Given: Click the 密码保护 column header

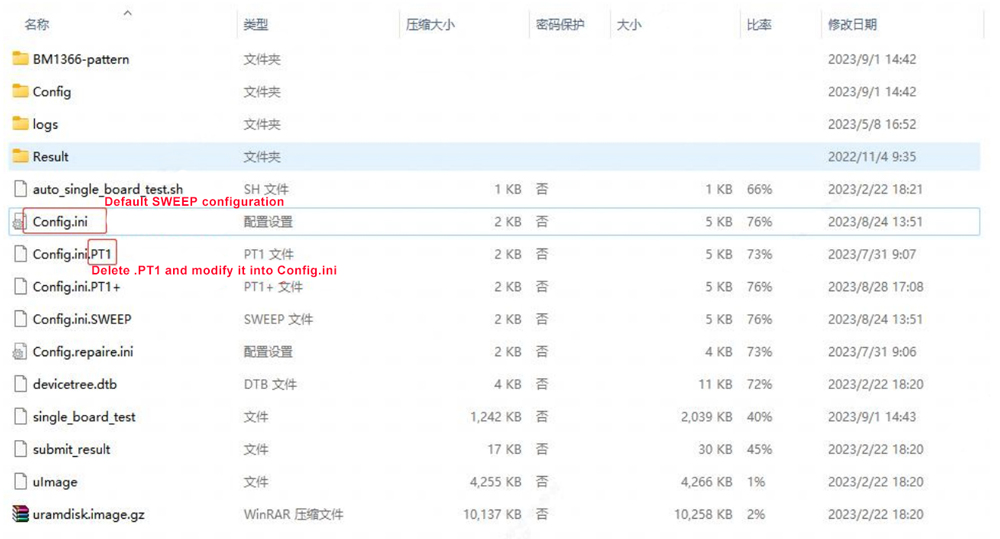Looking at the screenshot, I should point(560,24).
